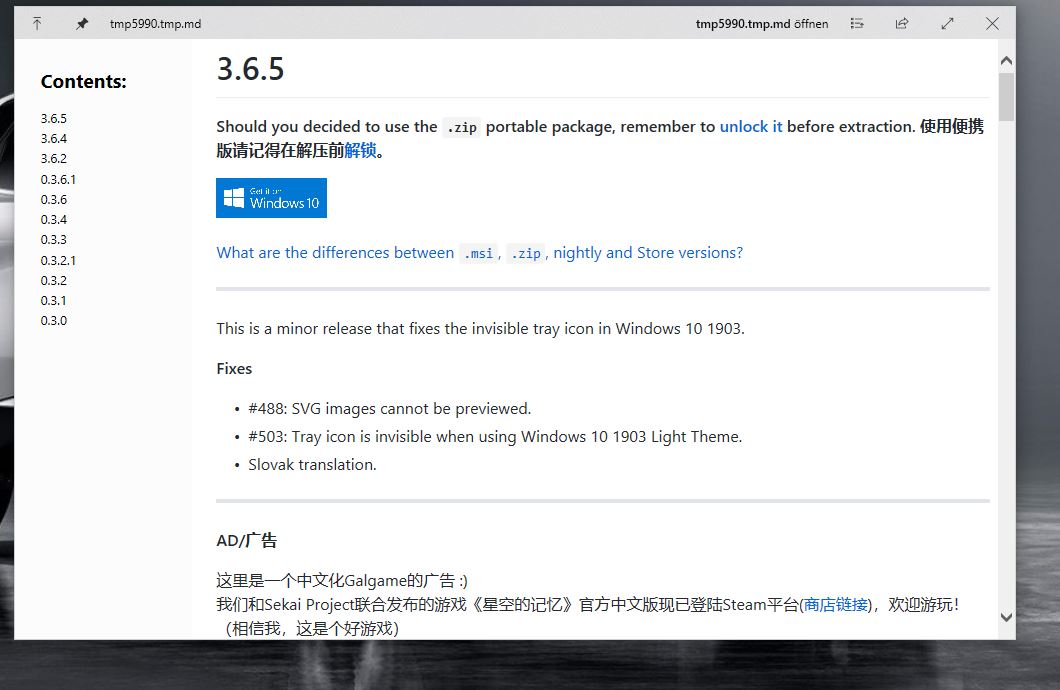Viewport: 1060px width, 690px height.
Task: Click the '#488: SVG images cannot be previewed.' item
Action: tap(389, 409)
